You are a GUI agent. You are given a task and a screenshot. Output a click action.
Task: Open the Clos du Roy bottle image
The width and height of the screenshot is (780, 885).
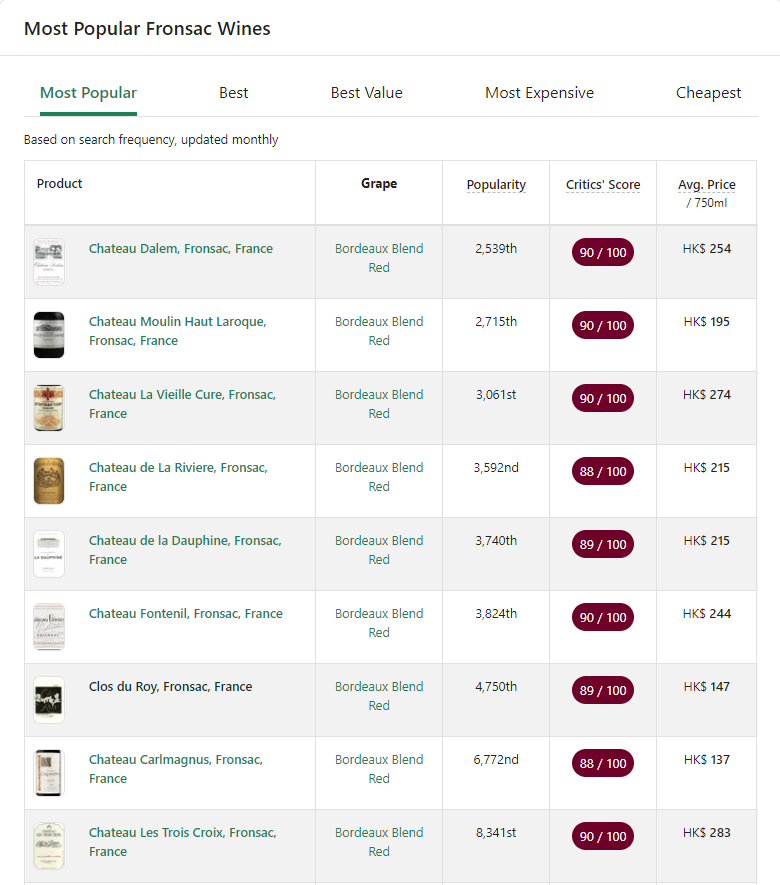coord(49,700)
